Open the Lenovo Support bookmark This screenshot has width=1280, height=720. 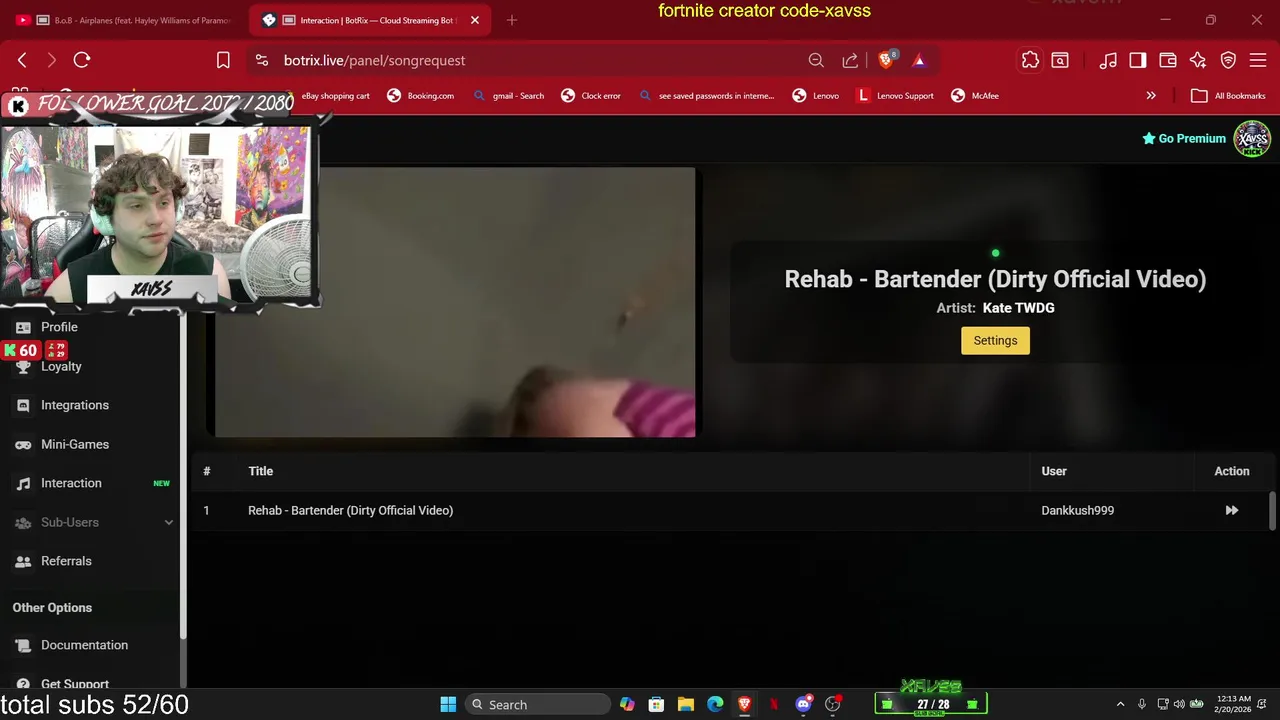896,96
